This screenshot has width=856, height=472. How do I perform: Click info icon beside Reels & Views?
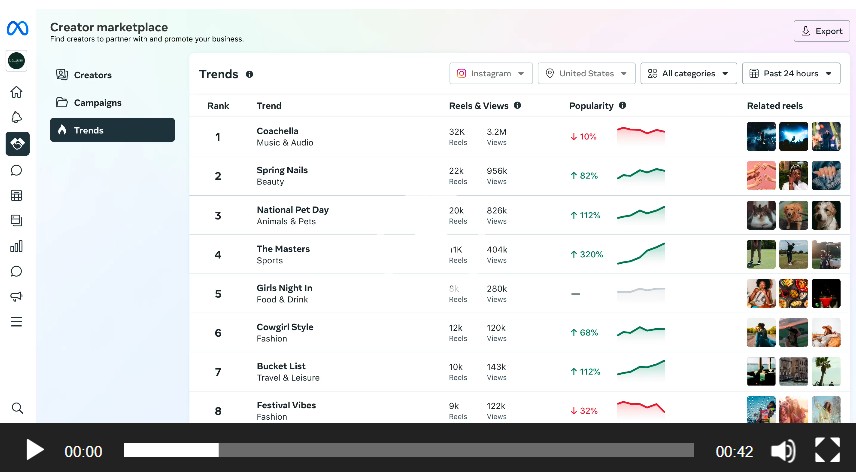tap(517, 105)
